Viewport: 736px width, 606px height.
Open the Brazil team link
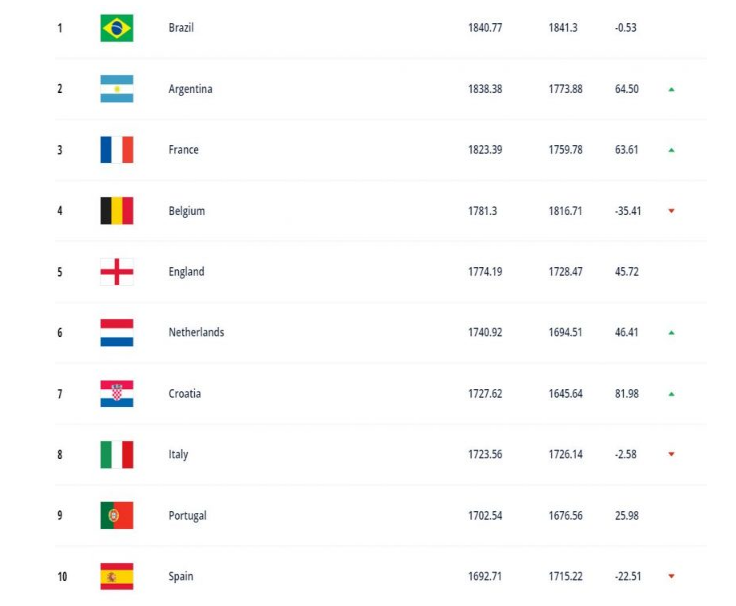(x=181, y=28)
